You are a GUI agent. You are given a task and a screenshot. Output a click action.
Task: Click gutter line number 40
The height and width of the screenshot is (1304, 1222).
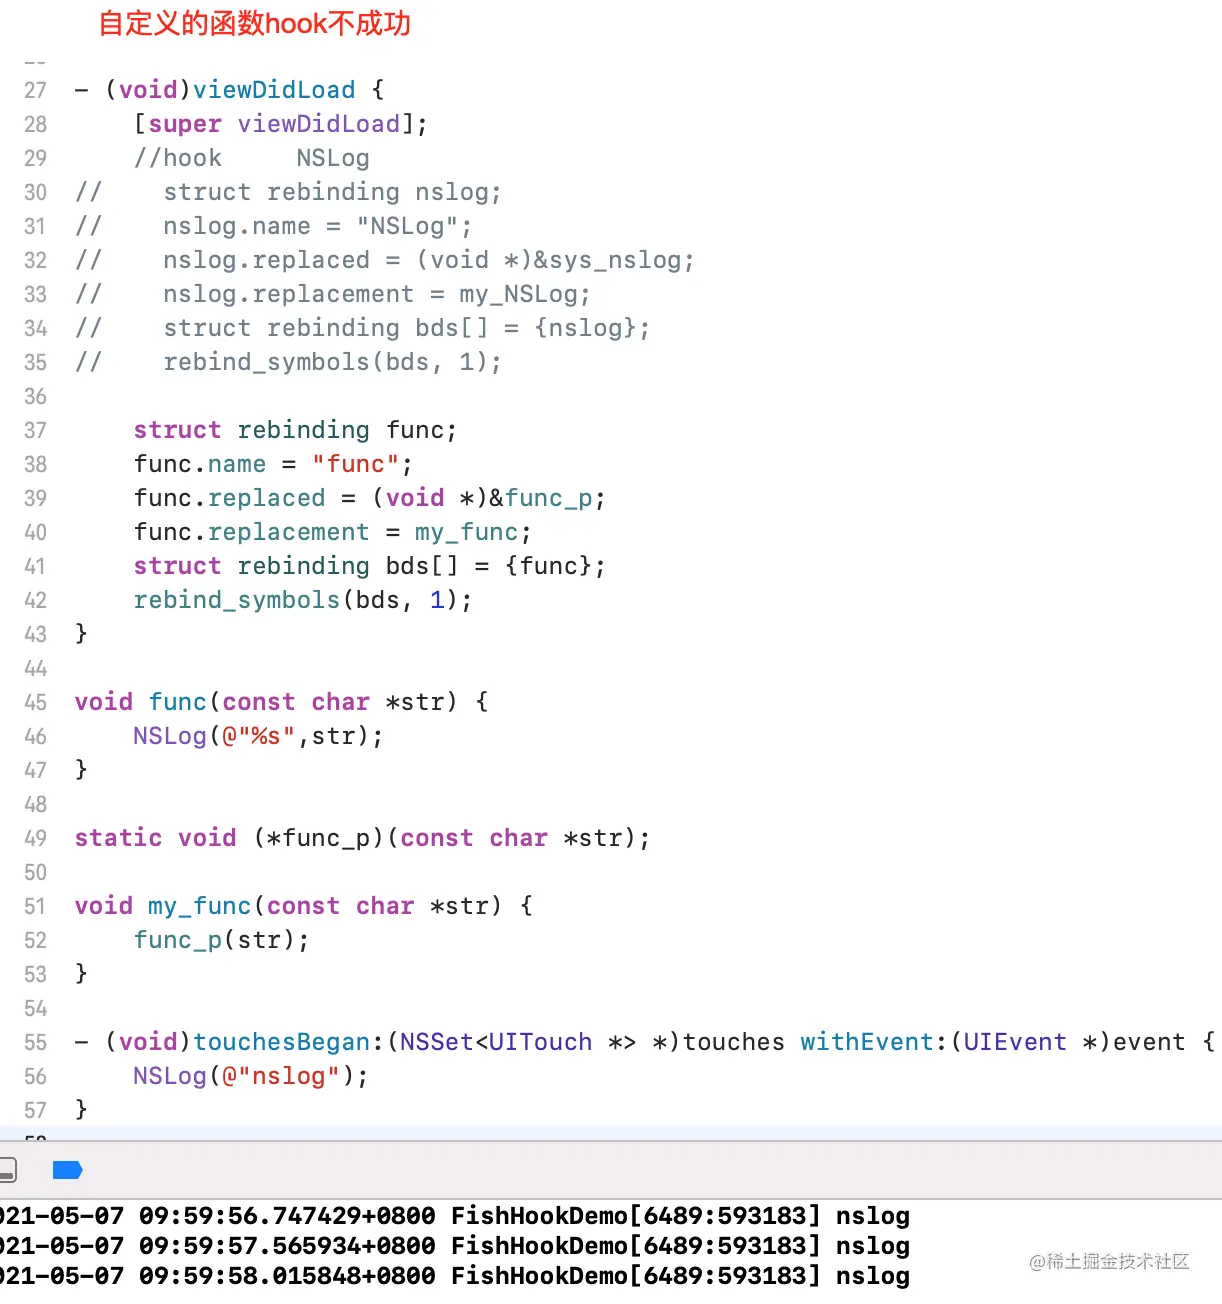(35, 532)
